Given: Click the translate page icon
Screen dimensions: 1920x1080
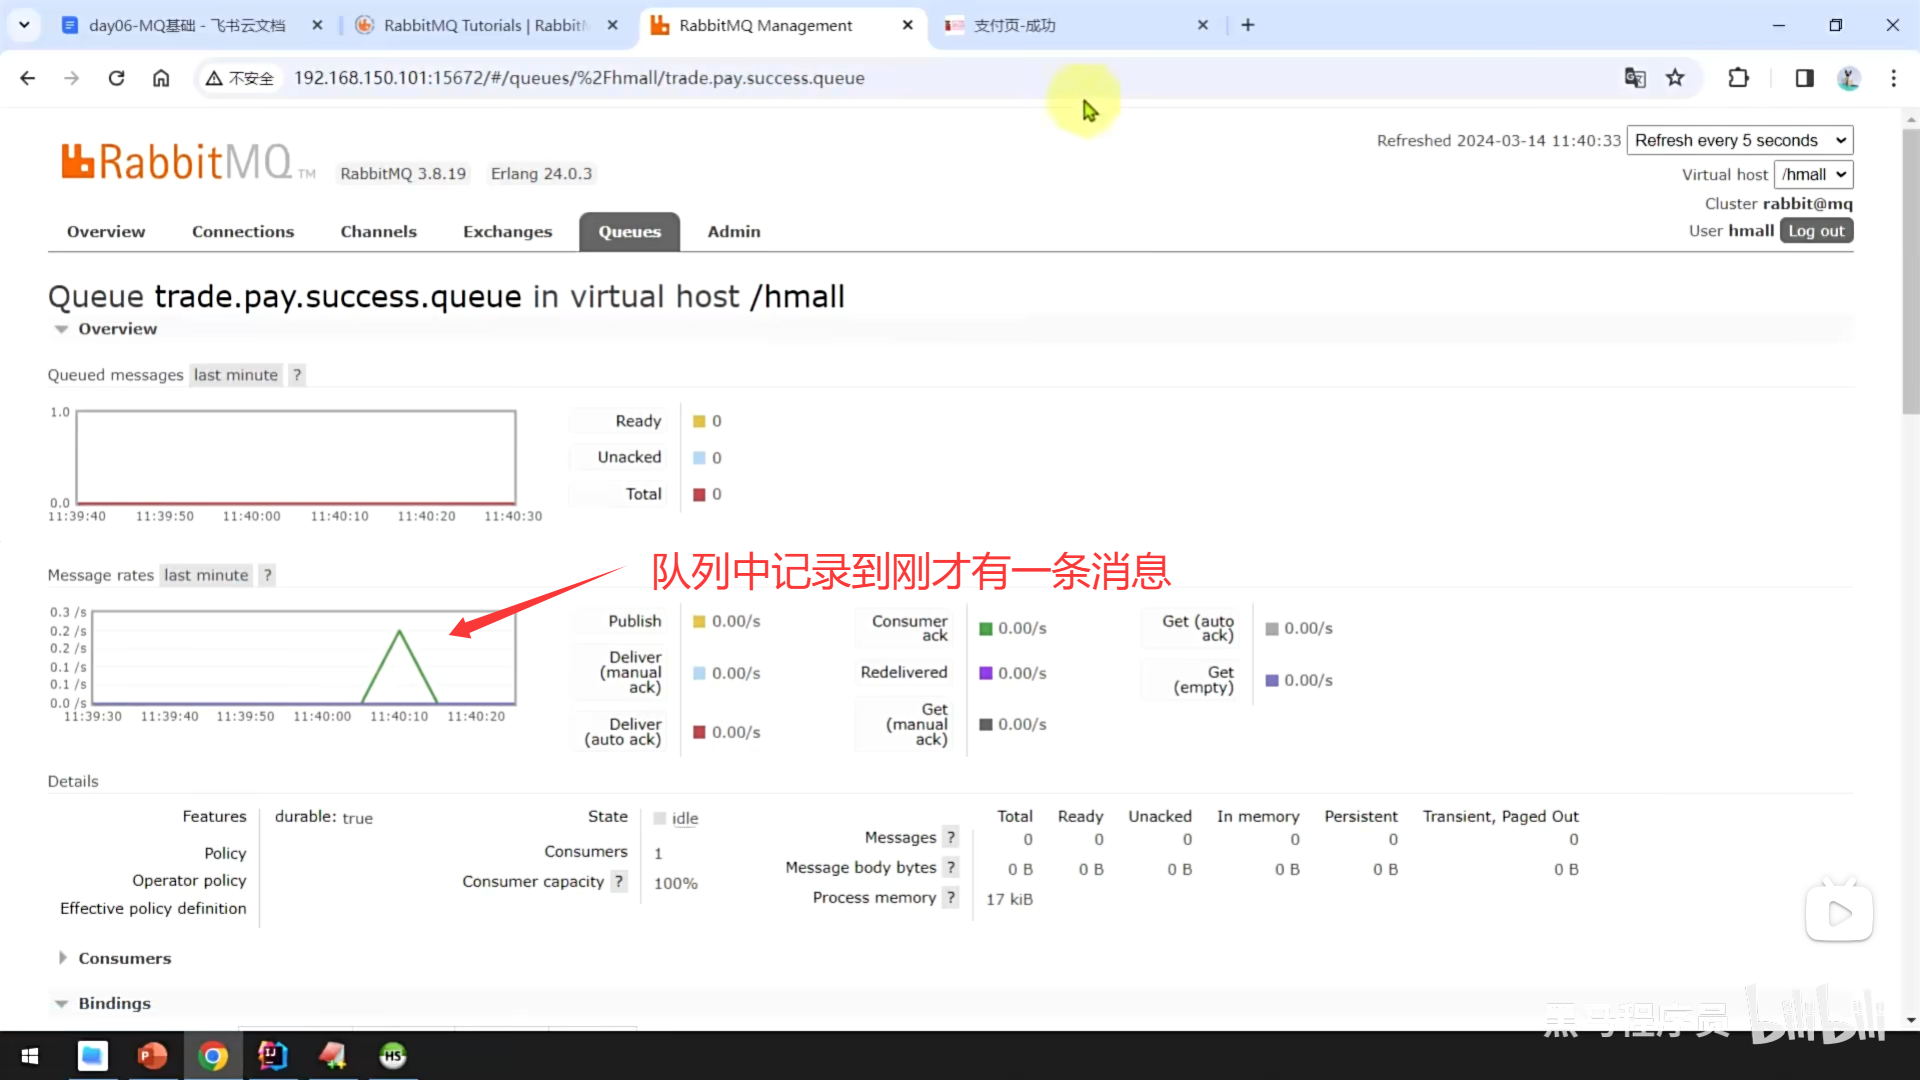Looking at the screenshot, I should pyautogui.click(x=1635, y=78).
